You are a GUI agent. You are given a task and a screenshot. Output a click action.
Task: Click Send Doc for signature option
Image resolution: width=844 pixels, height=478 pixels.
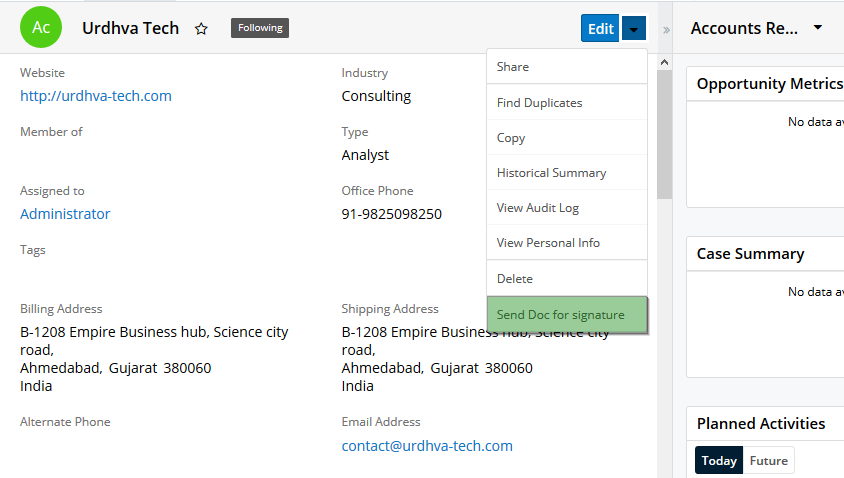click(x=567, y=314)
